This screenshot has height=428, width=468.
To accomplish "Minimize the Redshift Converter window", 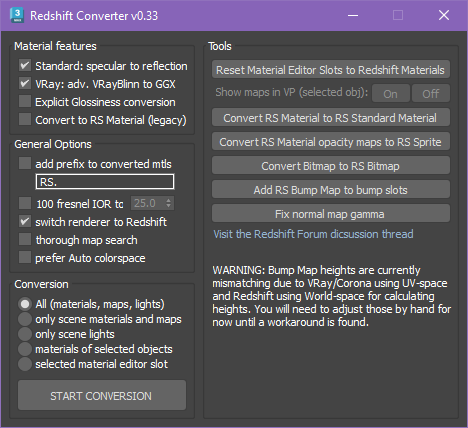I will [x=353, y=15].
